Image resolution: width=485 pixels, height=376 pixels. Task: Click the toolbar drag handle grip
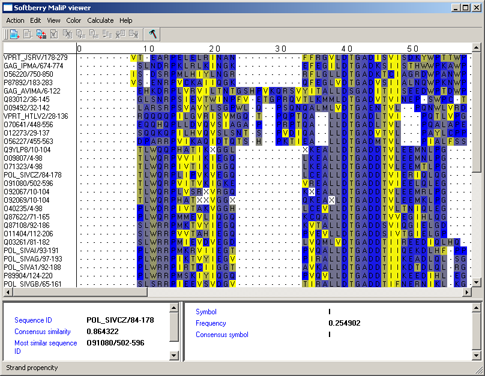5,34
